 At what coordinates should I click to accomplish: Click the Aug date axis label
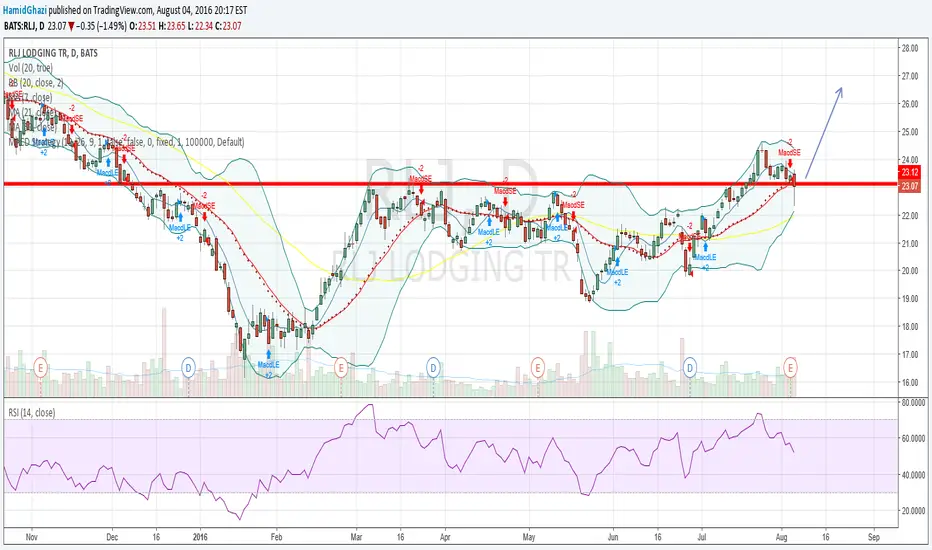tap(782, 537)
